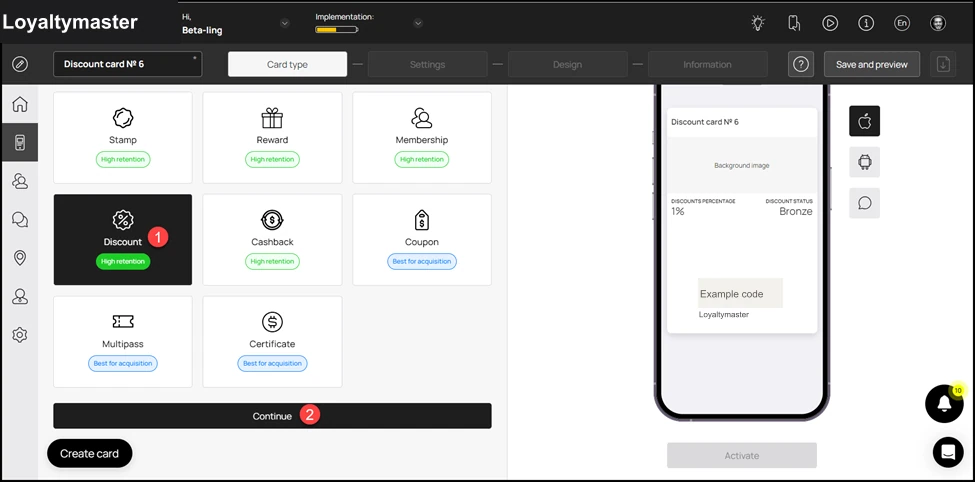Click the pencil edit icon
Screen dimensions: 975x482
point(20,64)
